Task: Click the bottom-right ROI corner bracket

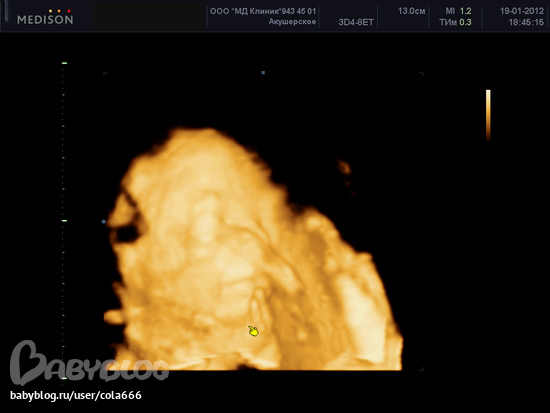Action: (x=422, y=369)
